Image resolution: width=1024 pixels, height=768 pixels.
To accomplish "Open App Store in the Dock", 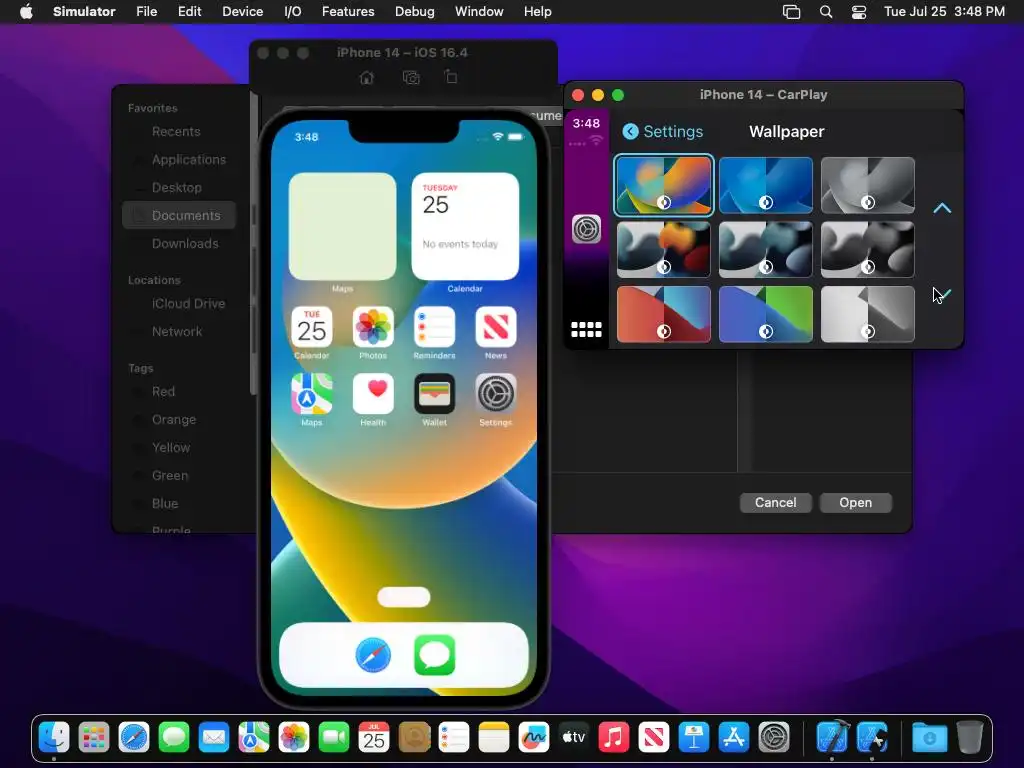I will (x=733, y=738).
